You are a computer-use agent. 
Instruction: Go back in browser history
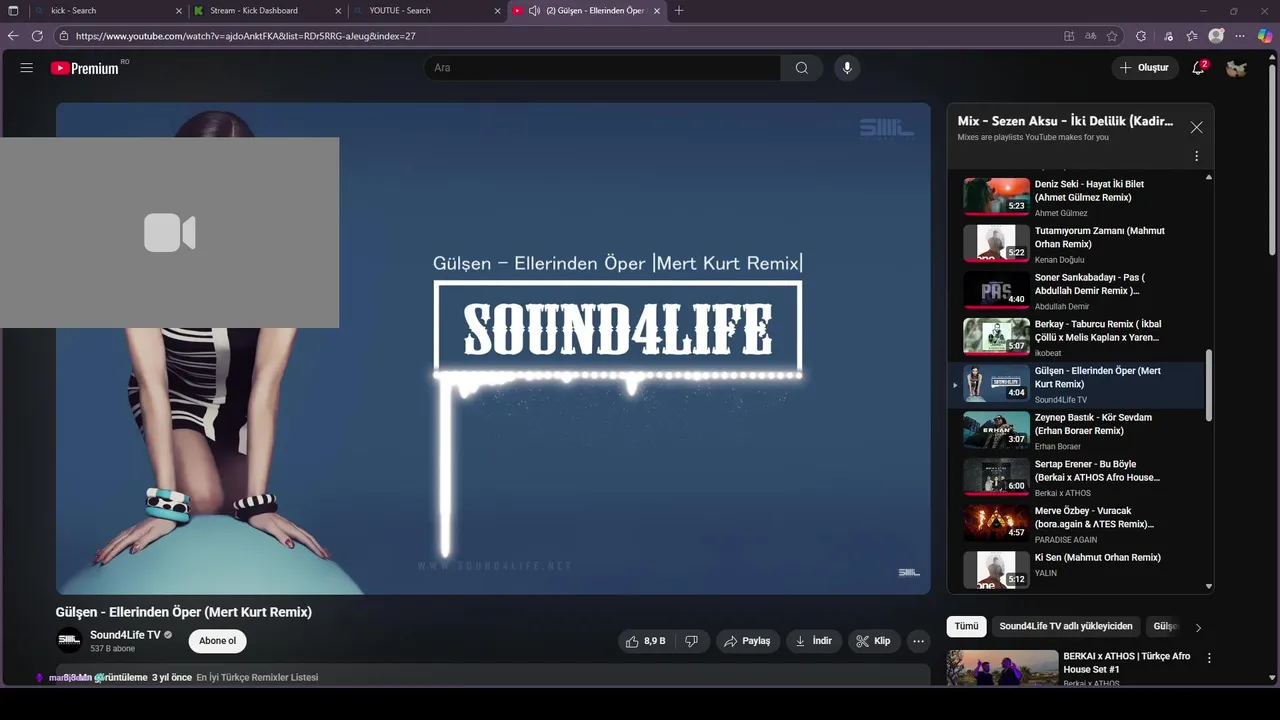[x=13, y=36]
